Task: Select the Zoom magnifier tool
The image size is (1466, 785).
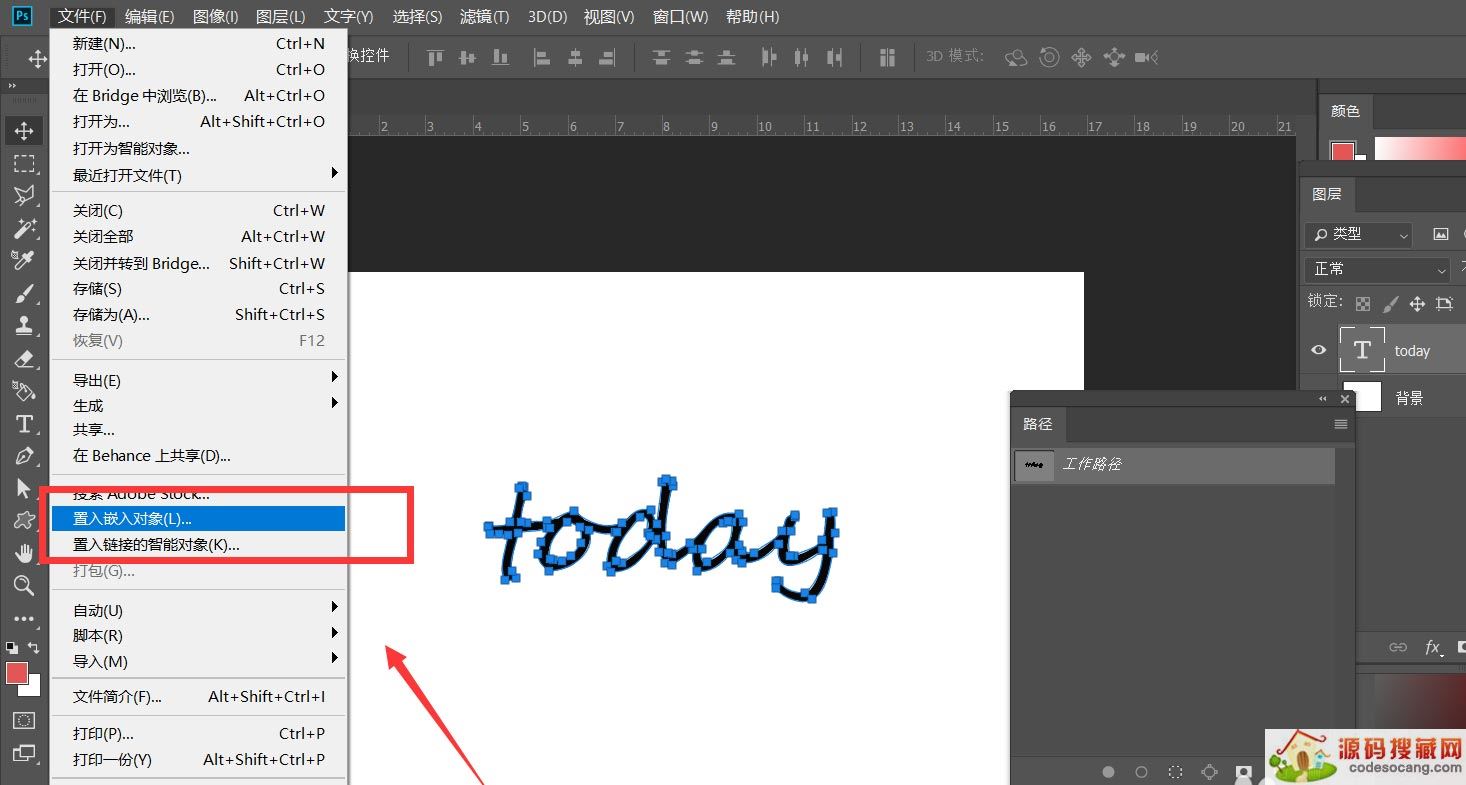Action: tap(24, 586)
